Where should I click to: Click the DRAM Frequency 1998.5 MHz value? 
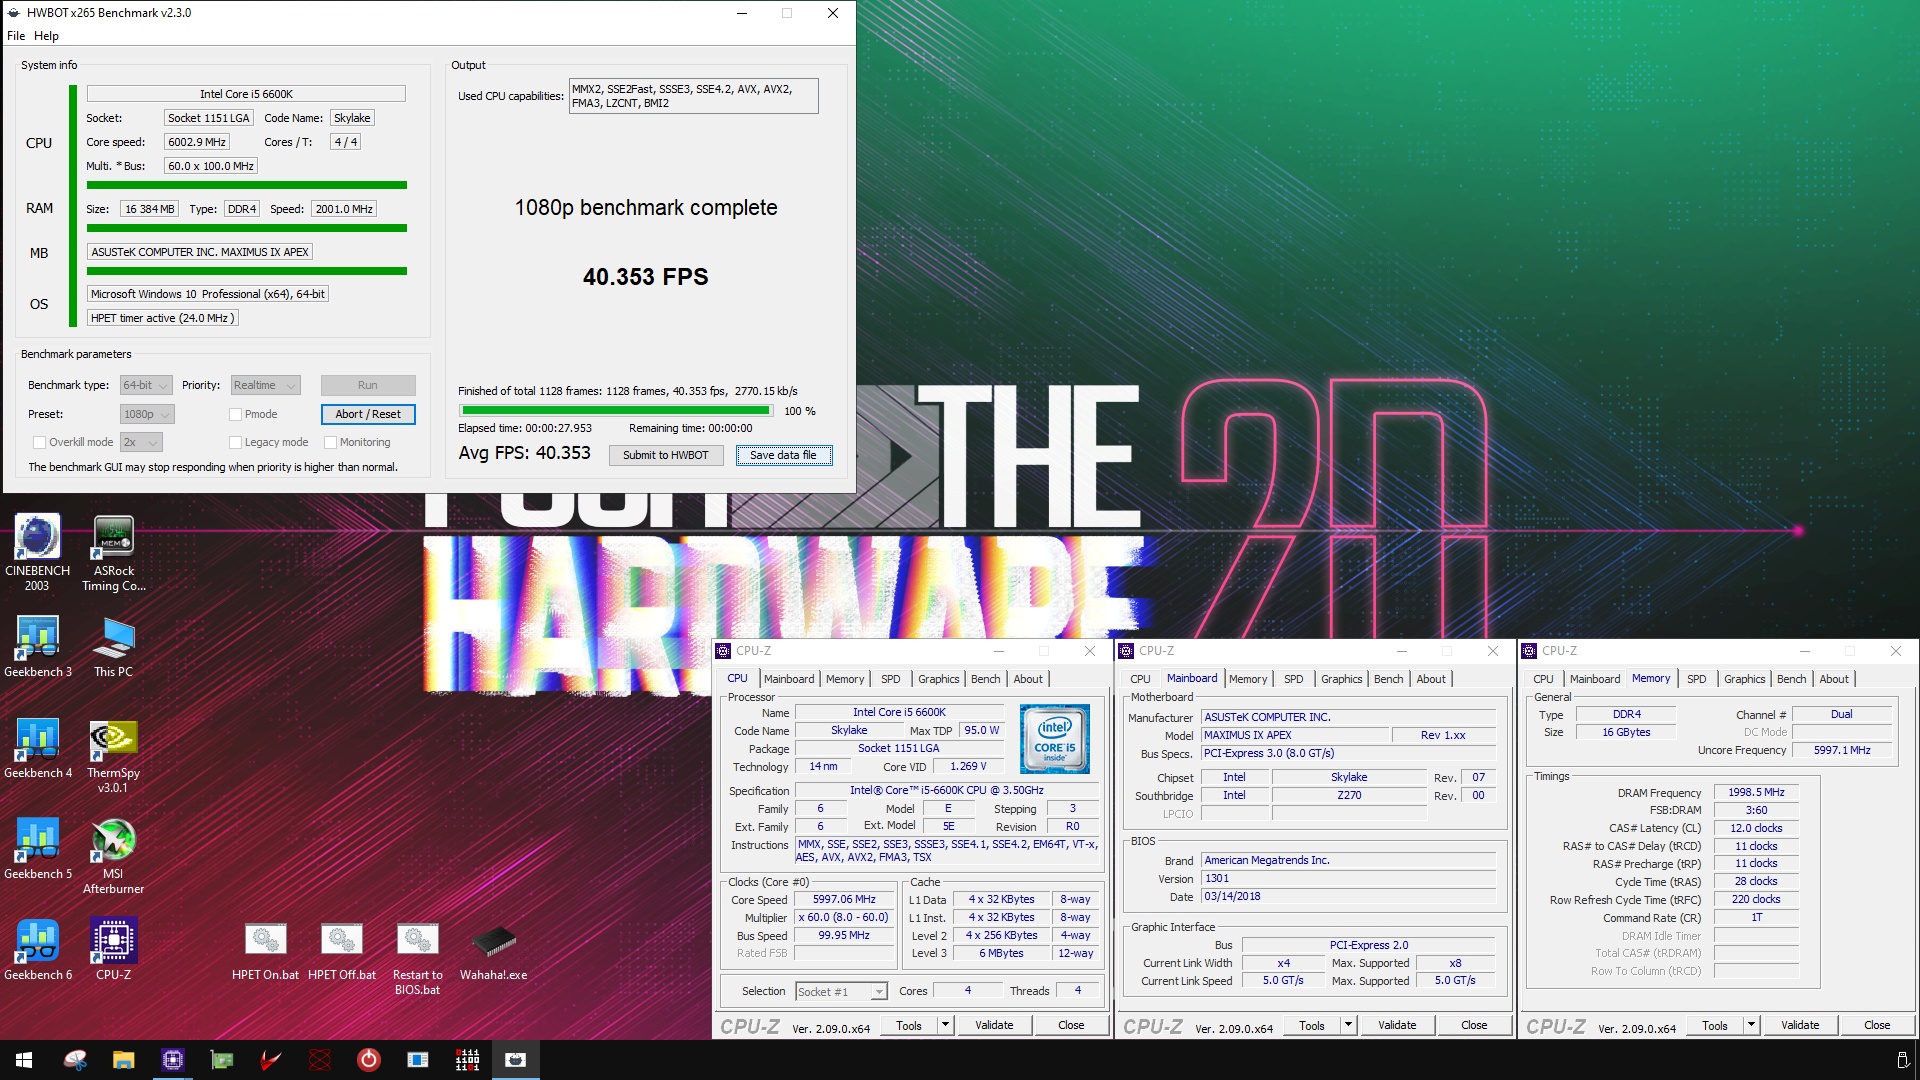point(1756,792)
